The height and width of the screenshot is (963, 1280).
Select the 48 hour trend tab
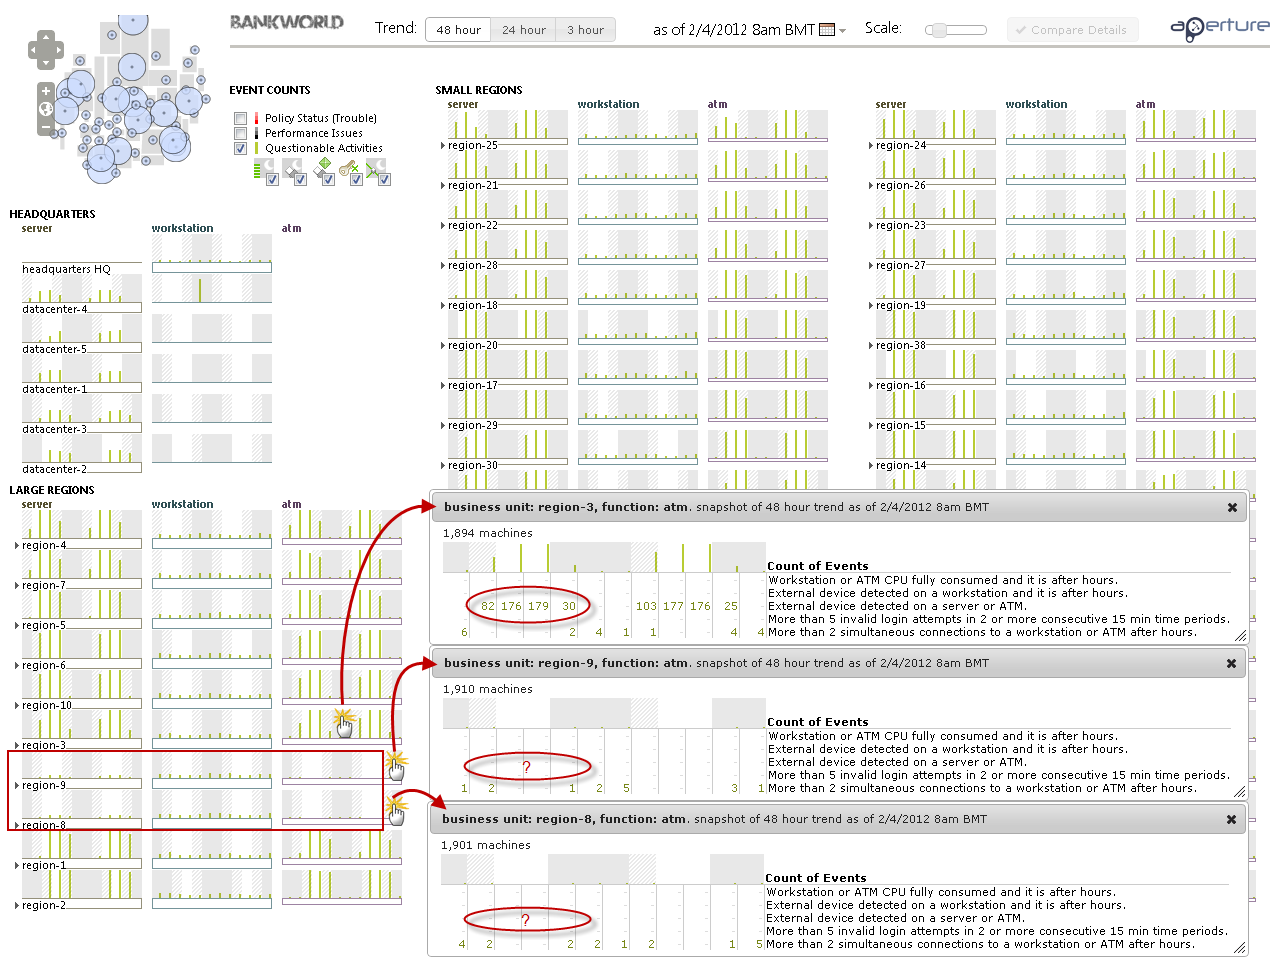click(458, 30)
